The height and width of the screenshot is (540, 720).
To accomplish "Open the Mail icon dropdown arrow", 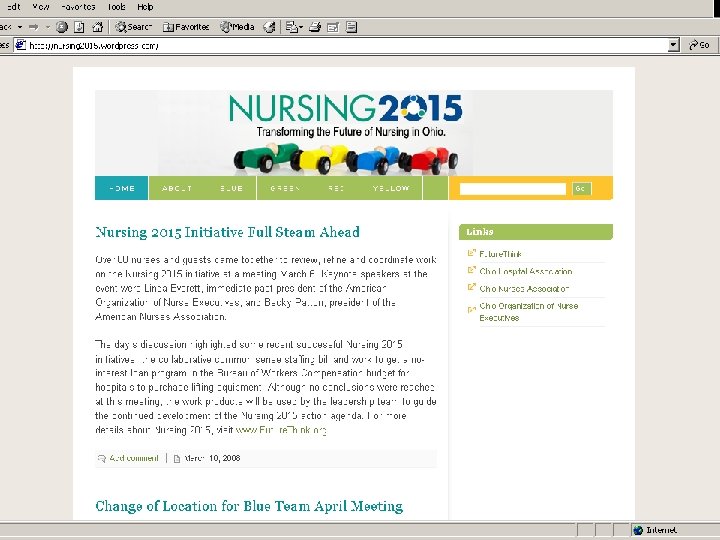I will click(x=301, y=28).
